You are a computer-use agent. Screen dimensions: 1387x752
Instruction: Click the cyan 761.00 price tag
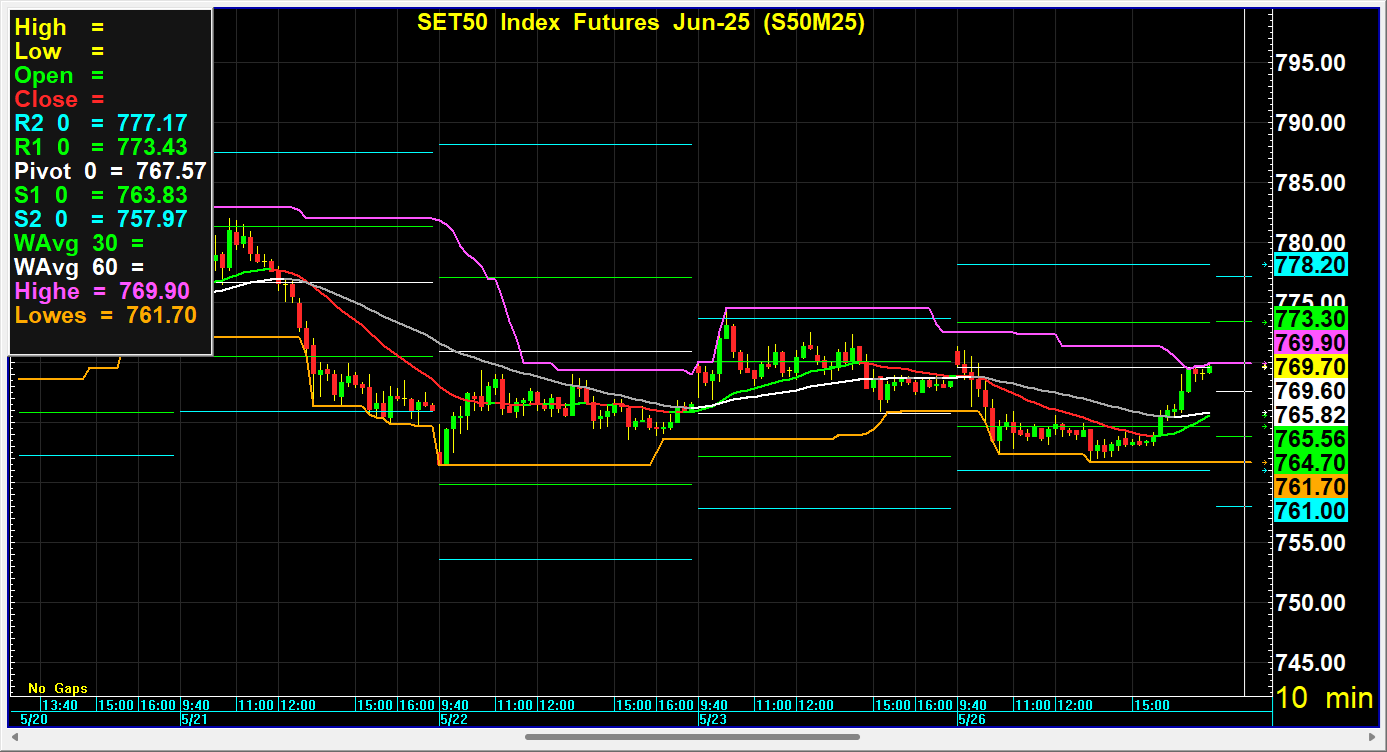coord(1311,511)
